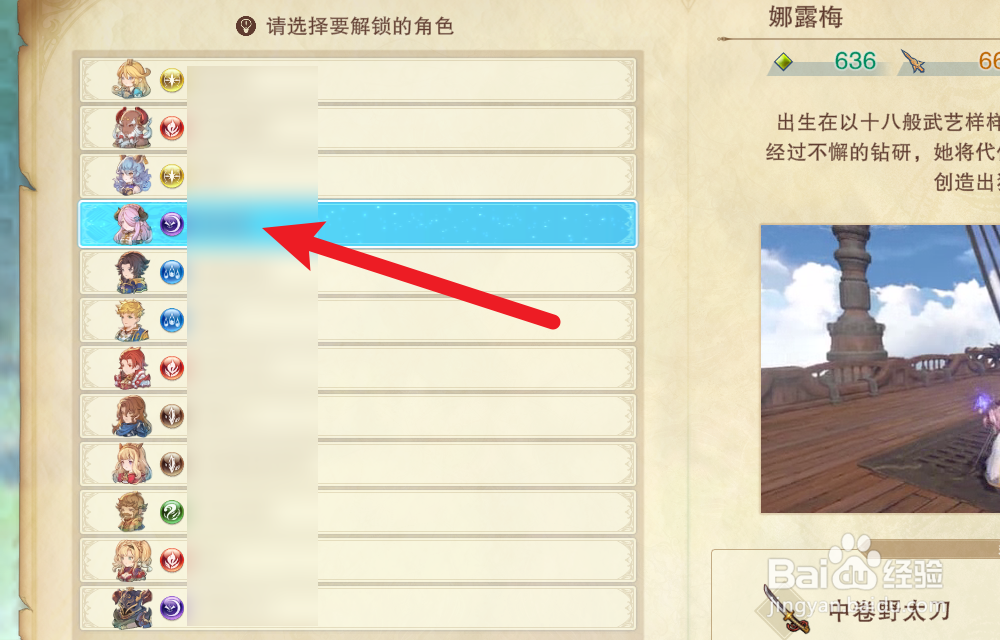Click the 娜露梅 character name heading
The height and width of the screenshot is (640, 1000).
[805, 17]
